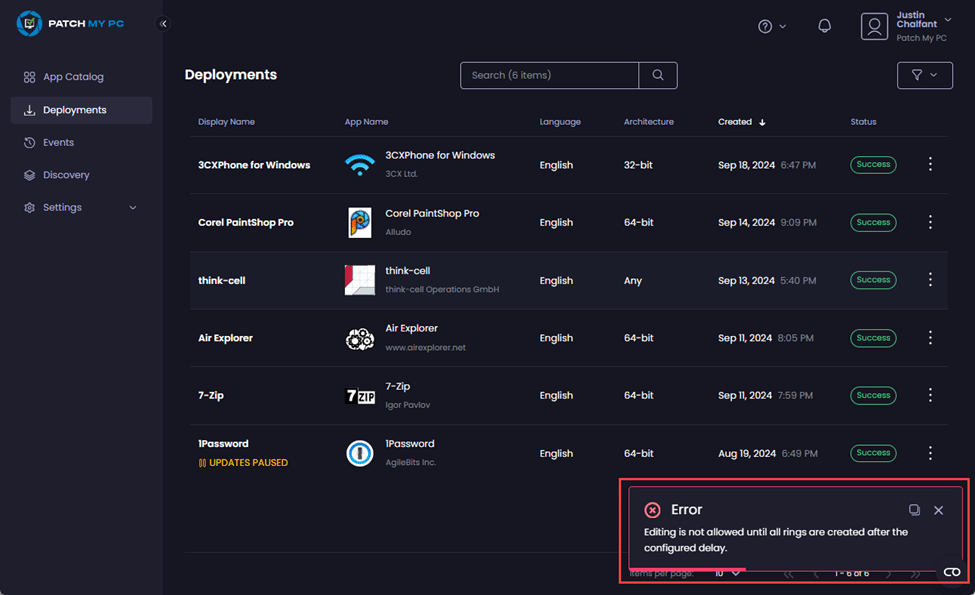Screen dimensions: 975x595
Task: Sort by the Created column header
Action: tap(735, 122)
